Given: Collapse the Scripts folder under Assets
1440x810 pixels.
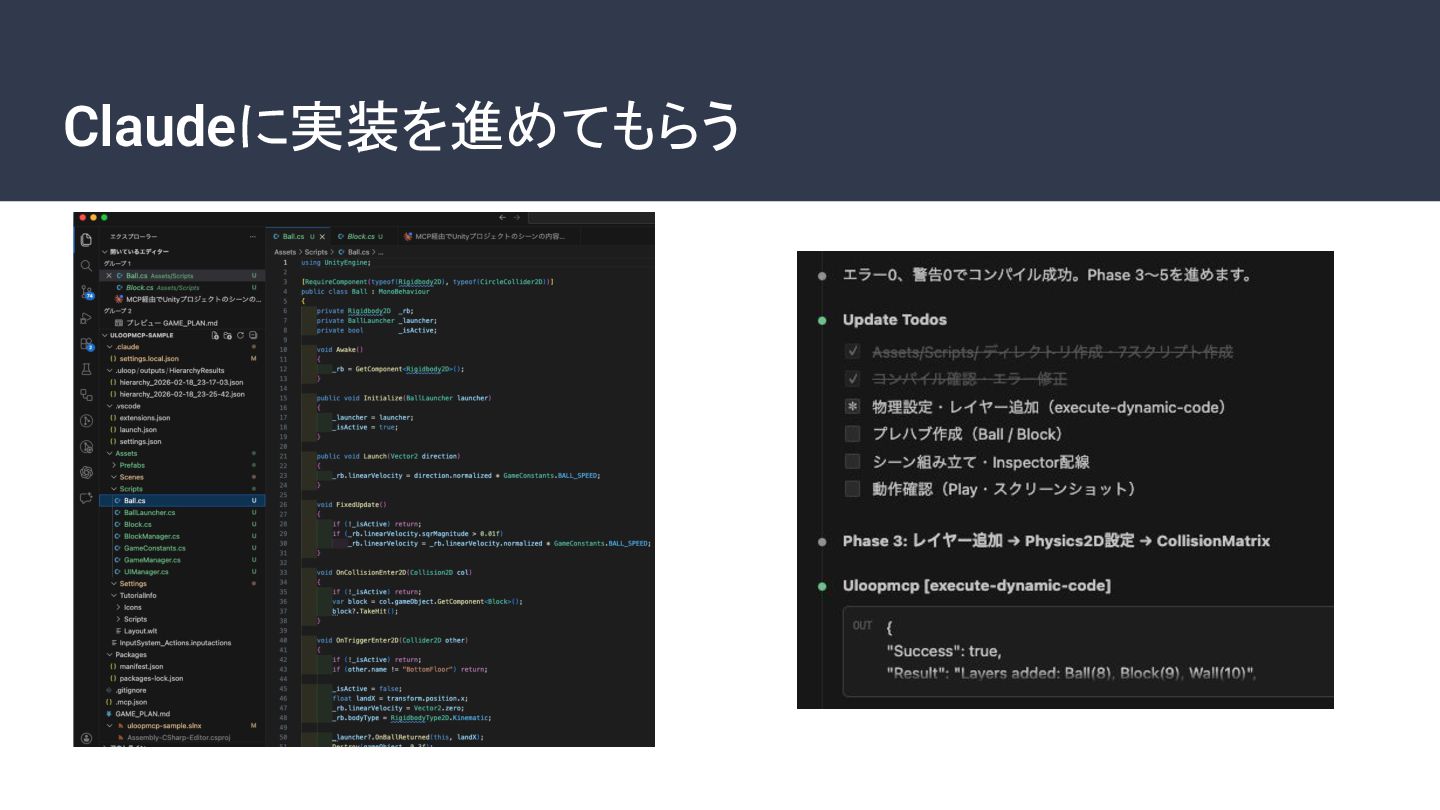Looking at the screenshot, I should (x=182, y=489).
